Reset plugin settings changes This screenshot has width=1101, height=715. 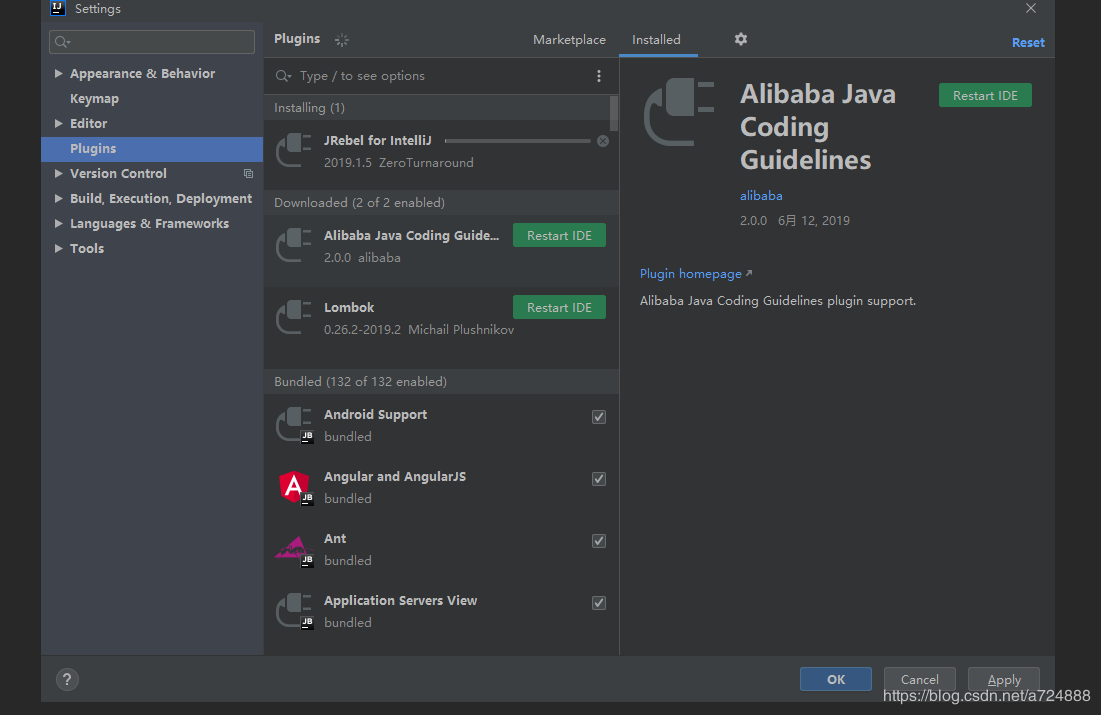tap(1028, 43)
